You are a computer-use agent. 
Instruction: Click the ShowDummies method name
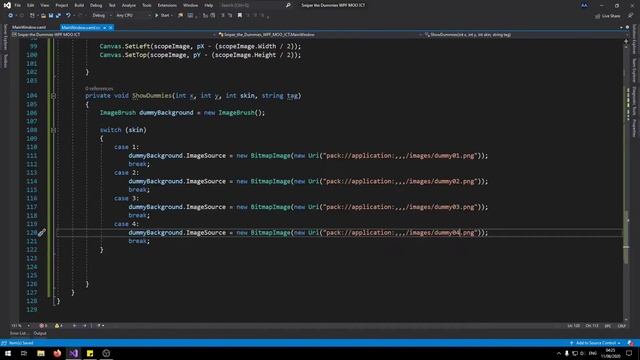click(151, 96)
